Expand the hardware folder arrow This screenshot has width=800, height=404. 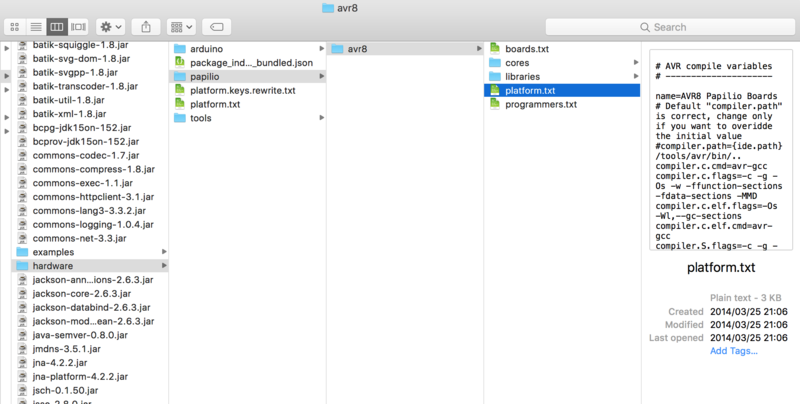click(x=164, y=265)
